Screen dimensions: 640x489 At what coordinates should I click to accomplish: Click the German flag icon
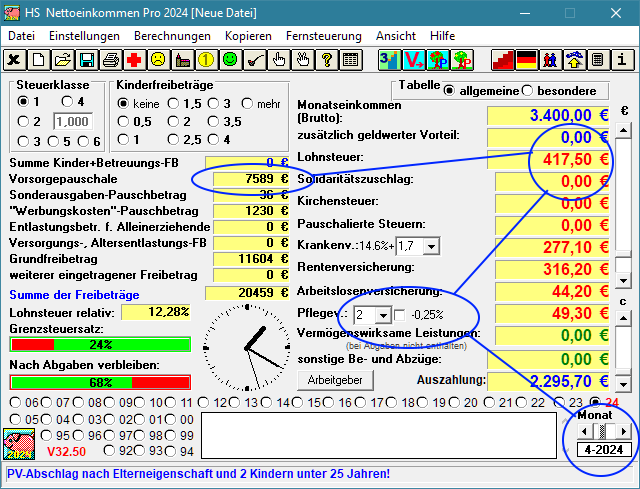pos(526,60)
